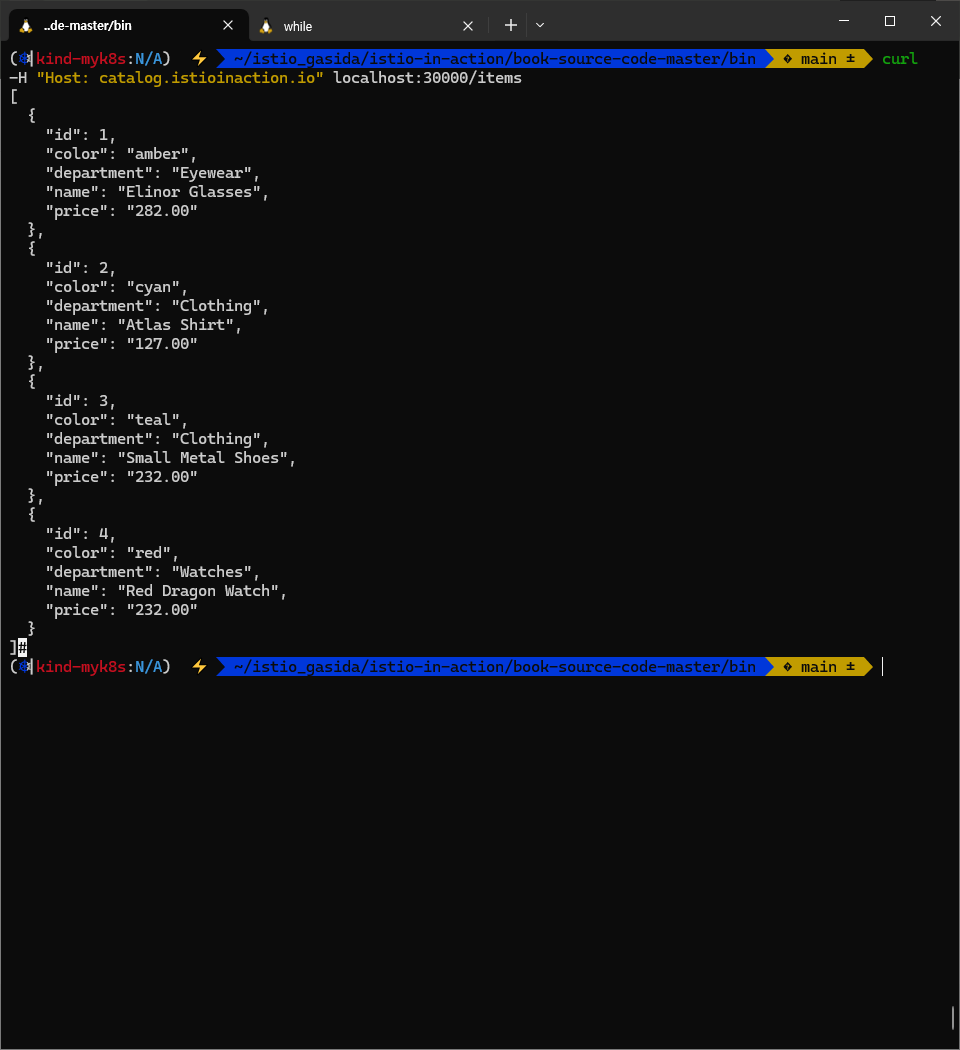Switch to the while tab
Image resolution: width=960 pixels, height=1050 pixels.
[368, 26]
